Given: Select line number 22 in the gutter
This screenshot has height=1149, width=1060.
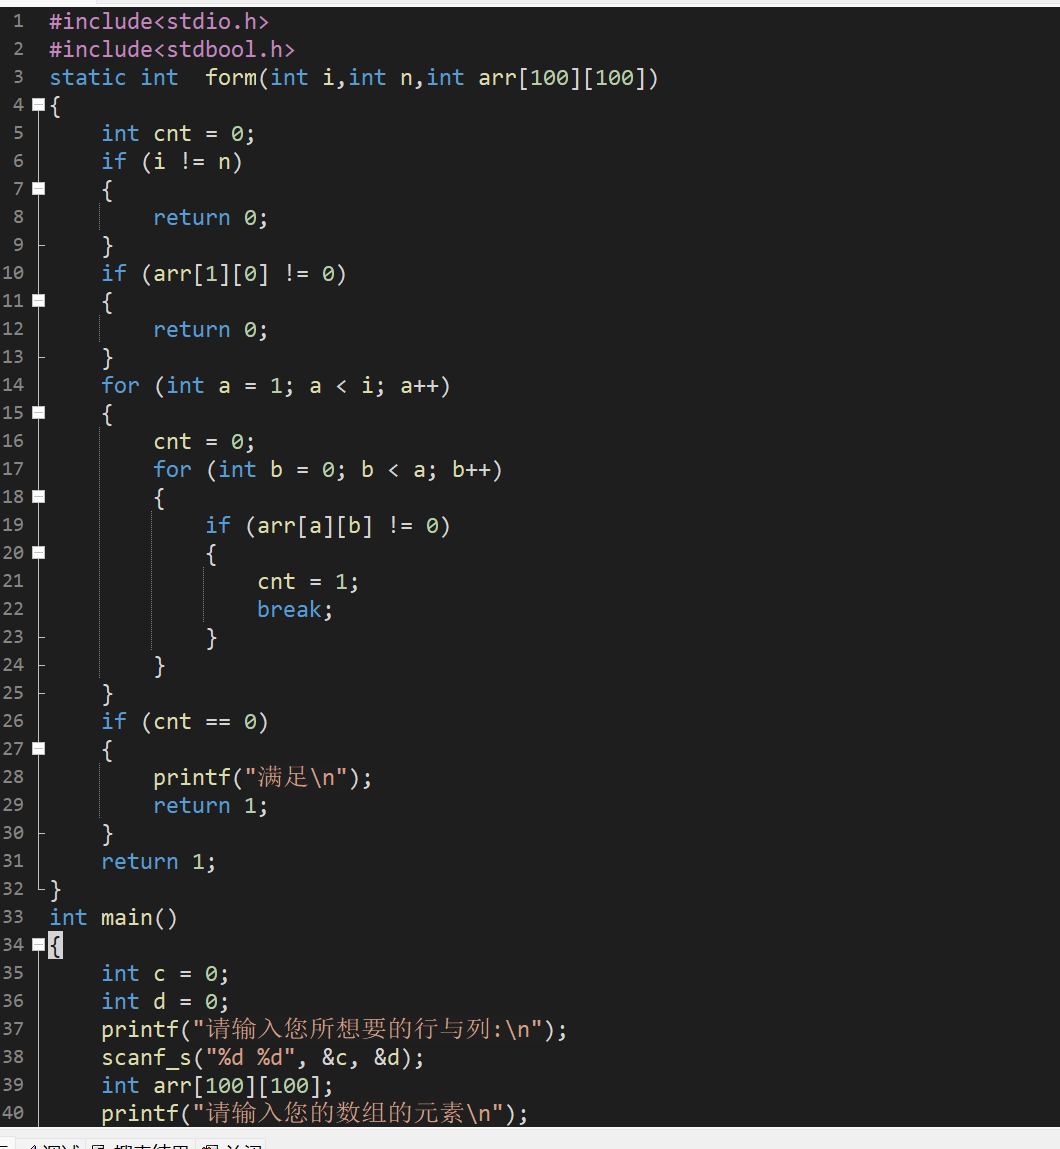Looking at the screenshot, I should point(13,609).
